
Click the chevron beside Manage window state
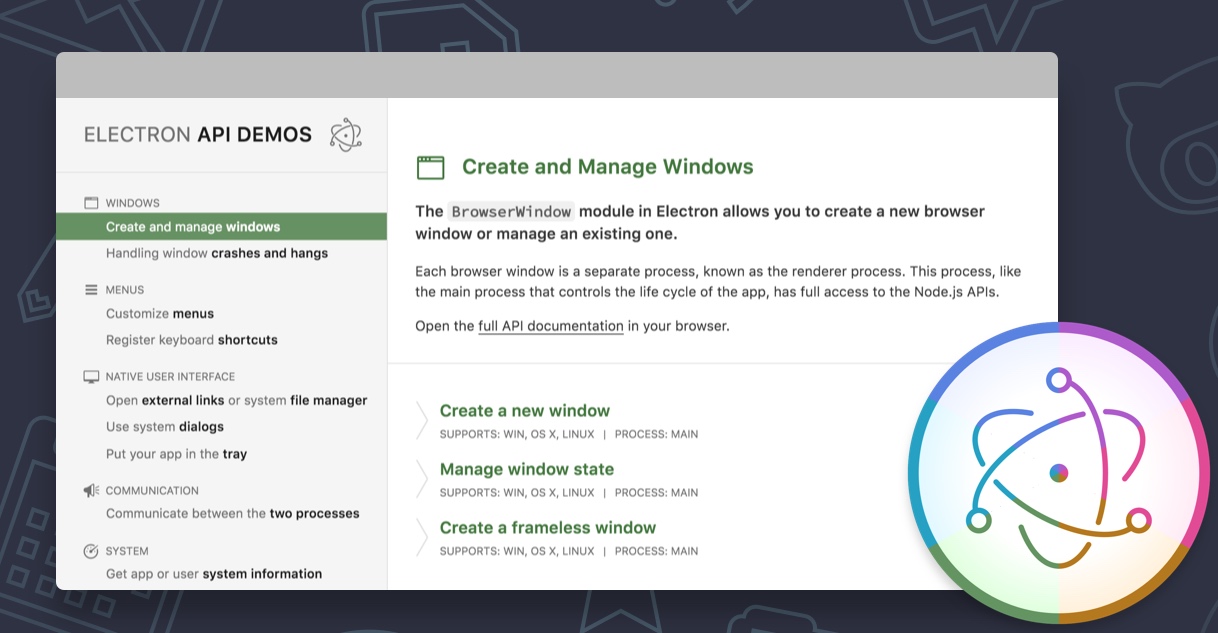(x=422, y=479)
